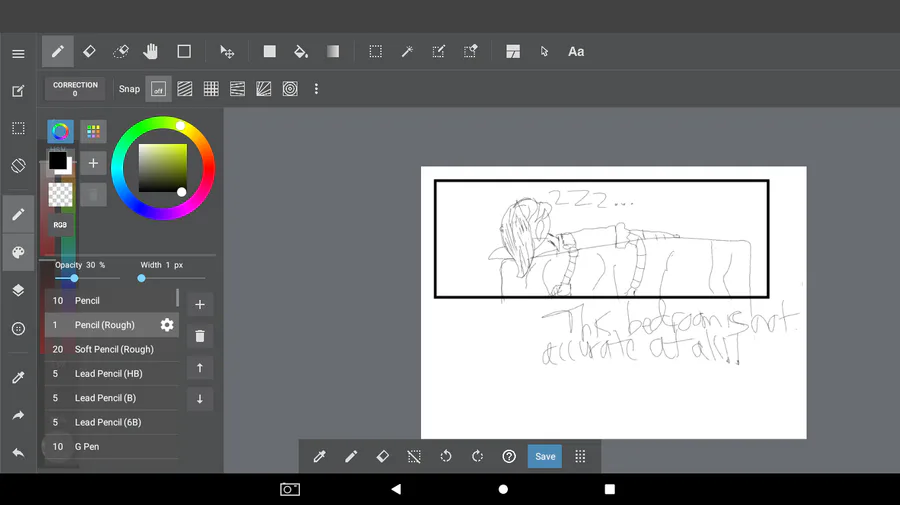Select the fill rectangle tool
900x505 pixels.
tap(269, 52)
